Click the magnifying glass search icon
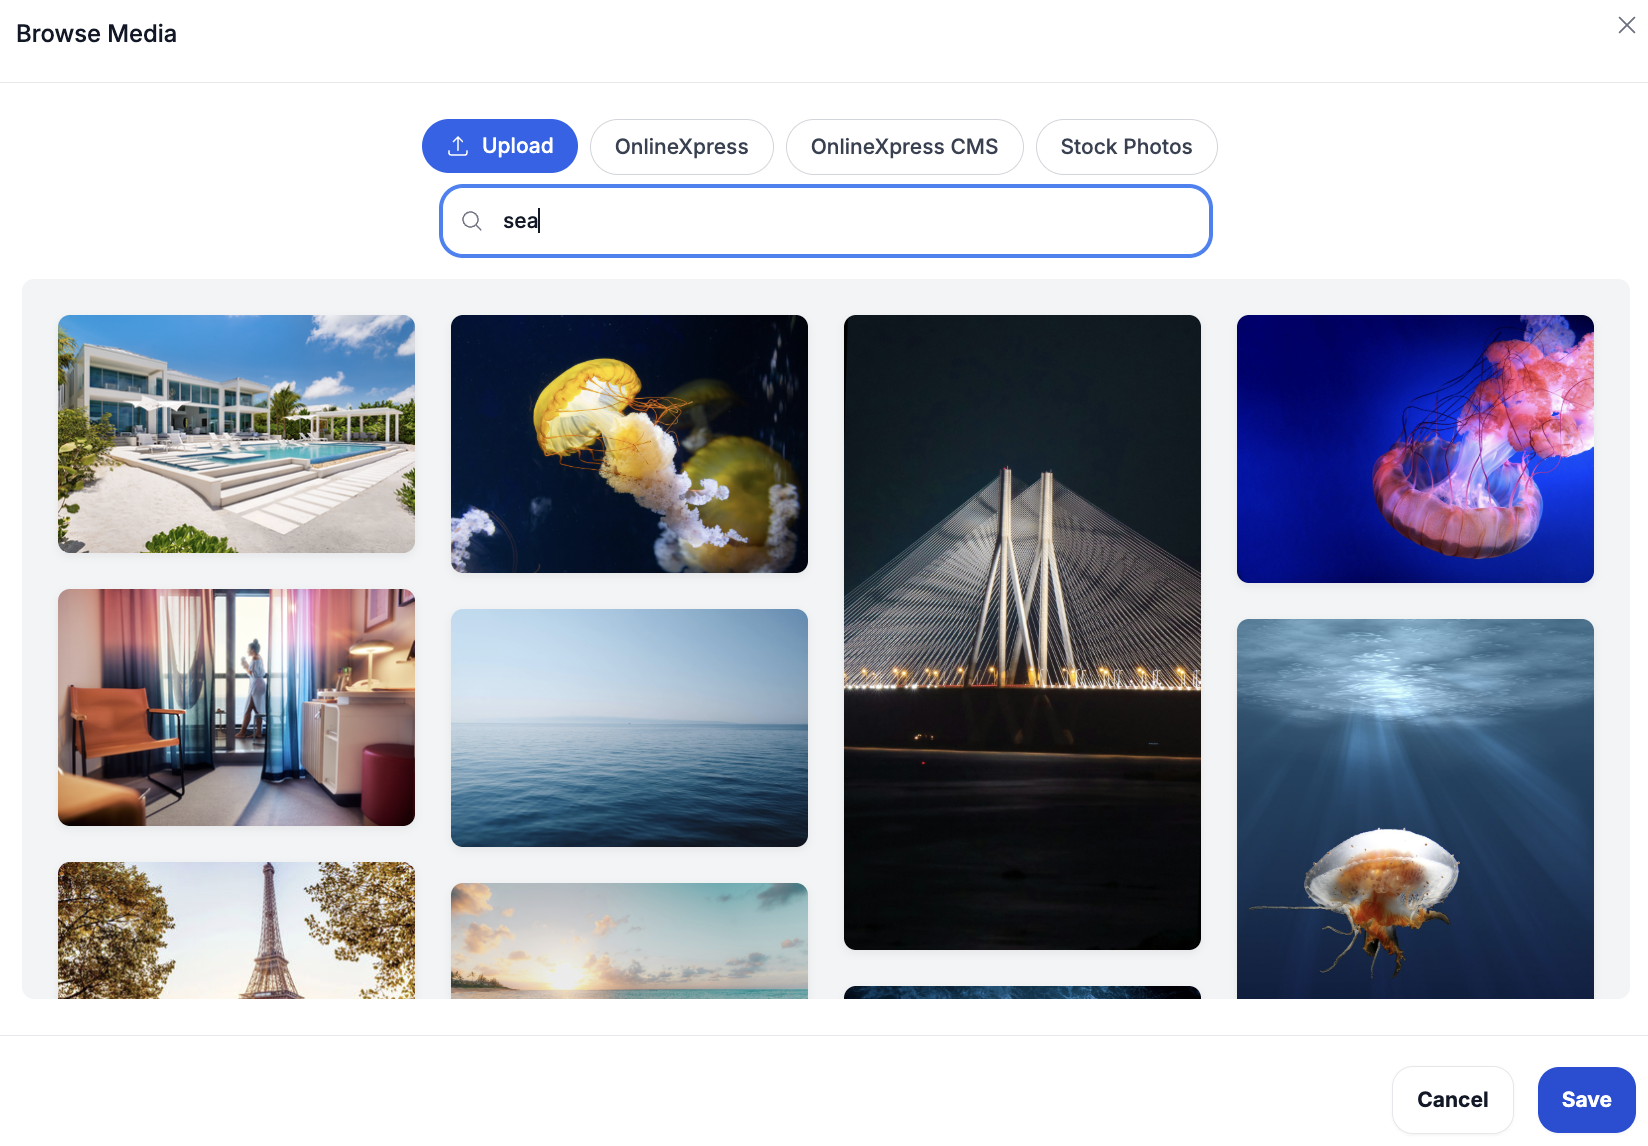The height and width of the screenshot is (1146, 1648). (x=472, y=221)
